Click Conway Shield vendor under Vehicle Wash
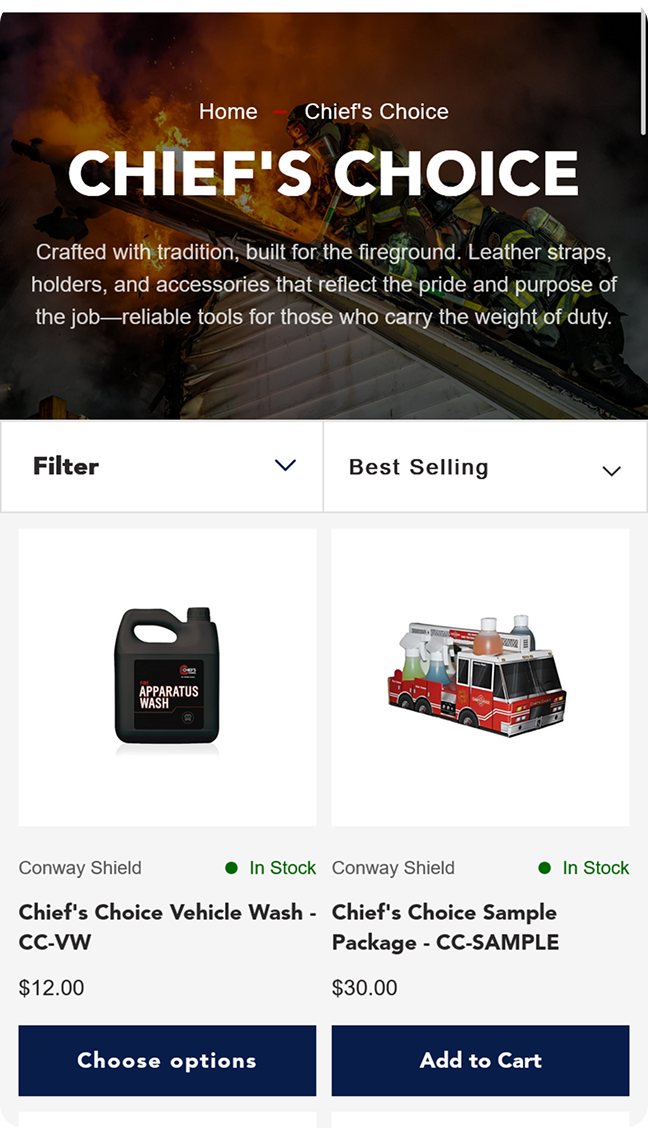The image size is (648, 1128). click(80, 868)
